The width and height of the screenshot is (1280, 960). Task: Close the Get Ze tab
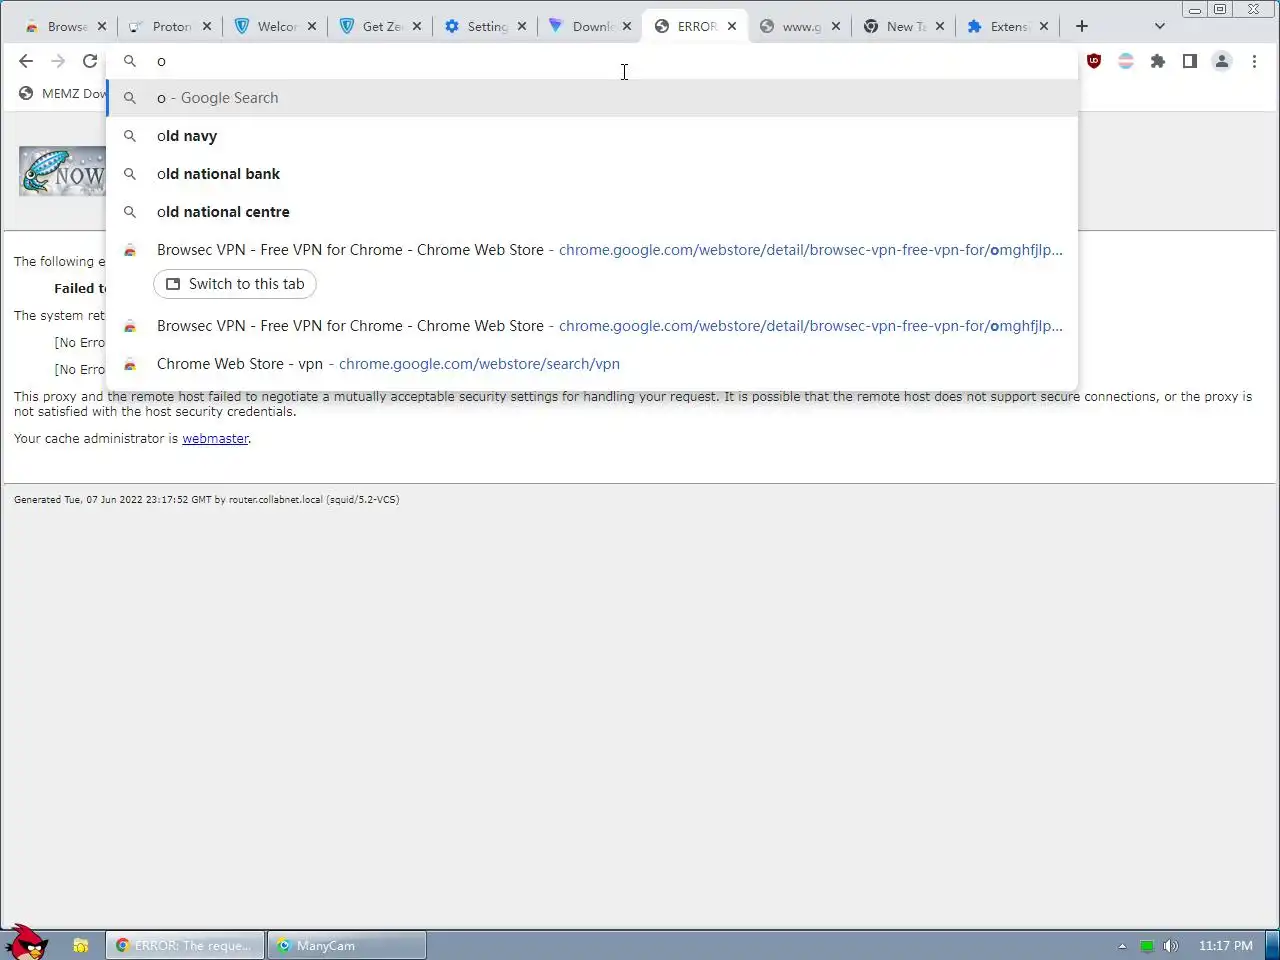[x=417, y=26]
